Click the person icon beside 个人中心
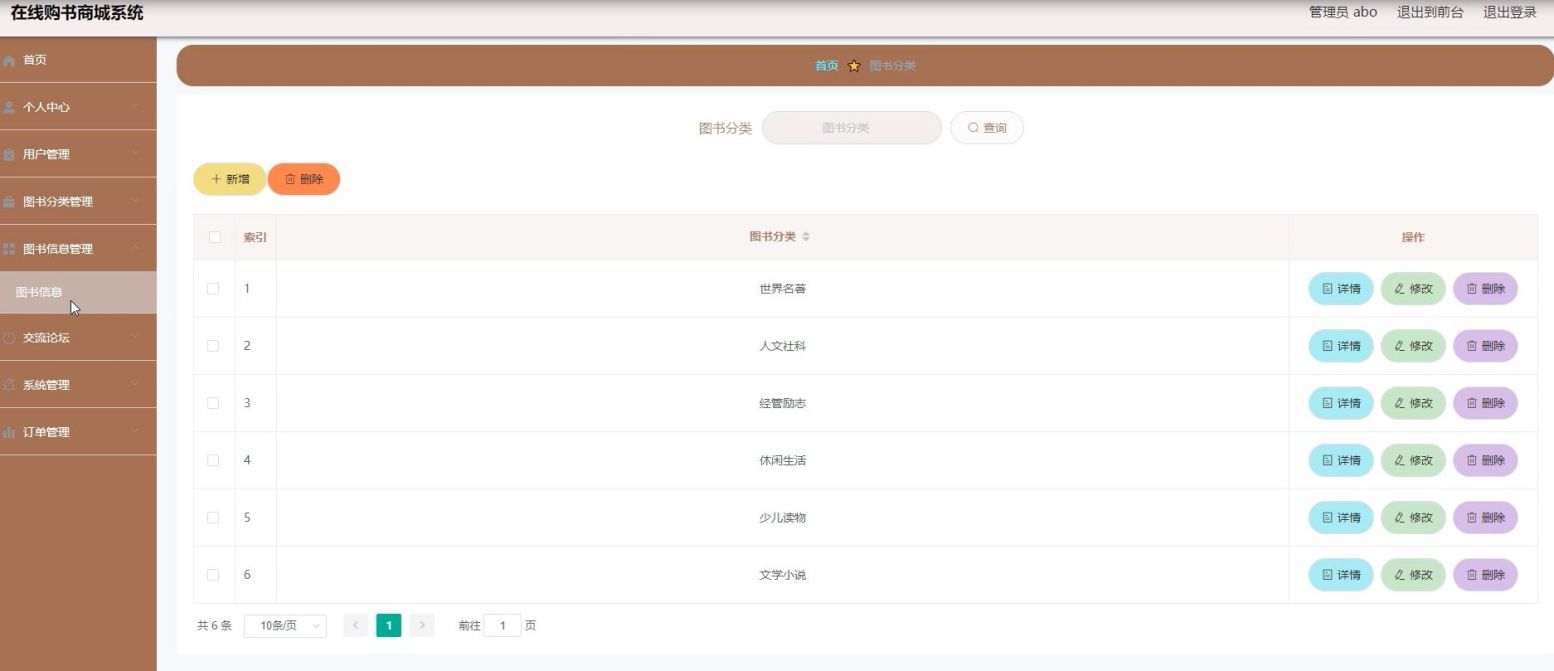Screen dimensions: 1554x671 point(9,107)
